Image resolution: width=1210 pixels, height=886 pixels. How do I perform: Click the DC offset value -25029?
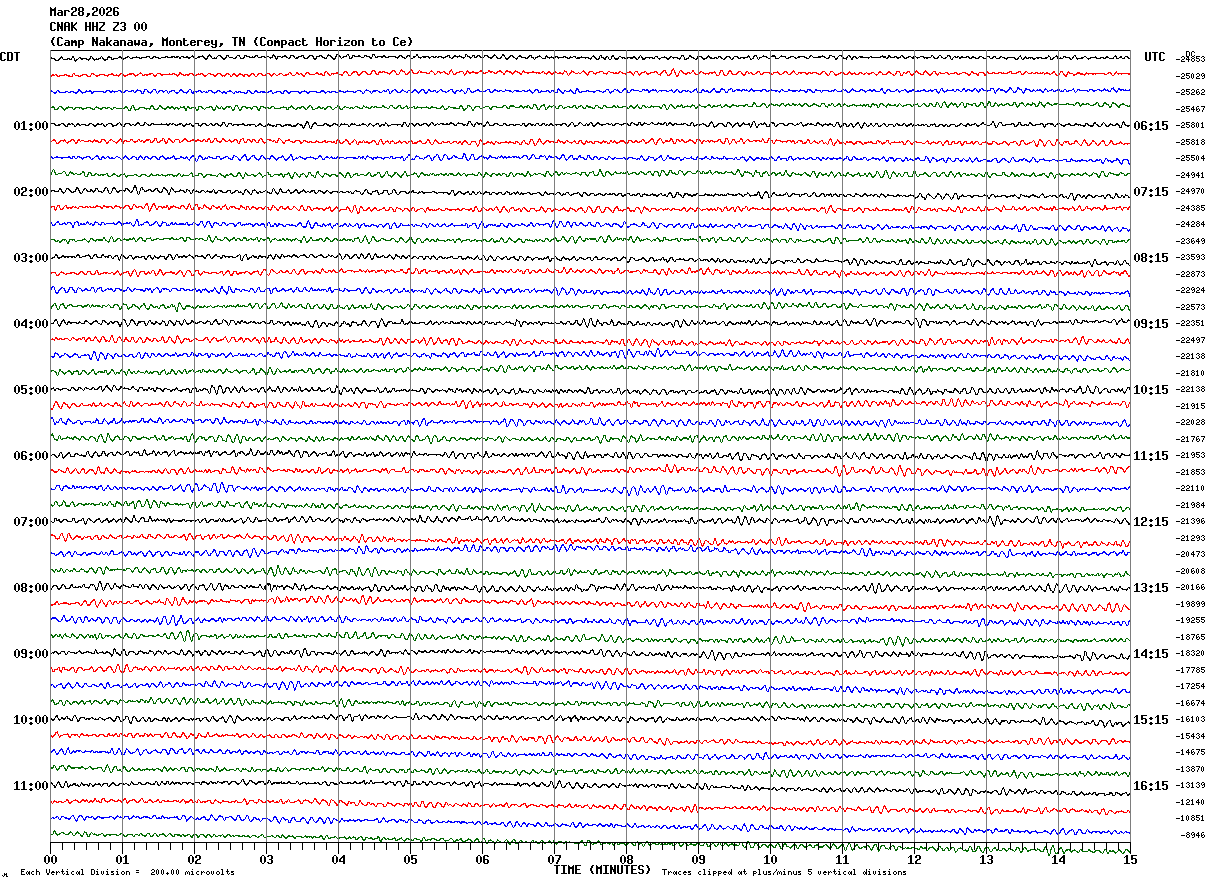click(x=1190, y=76)
